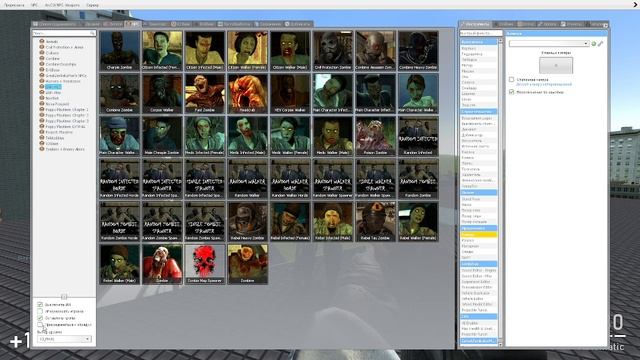Click wrench preset-edit icon in tool panel
Screen dimensions: 640x360
pyautogui.click(x=600, y=43)
